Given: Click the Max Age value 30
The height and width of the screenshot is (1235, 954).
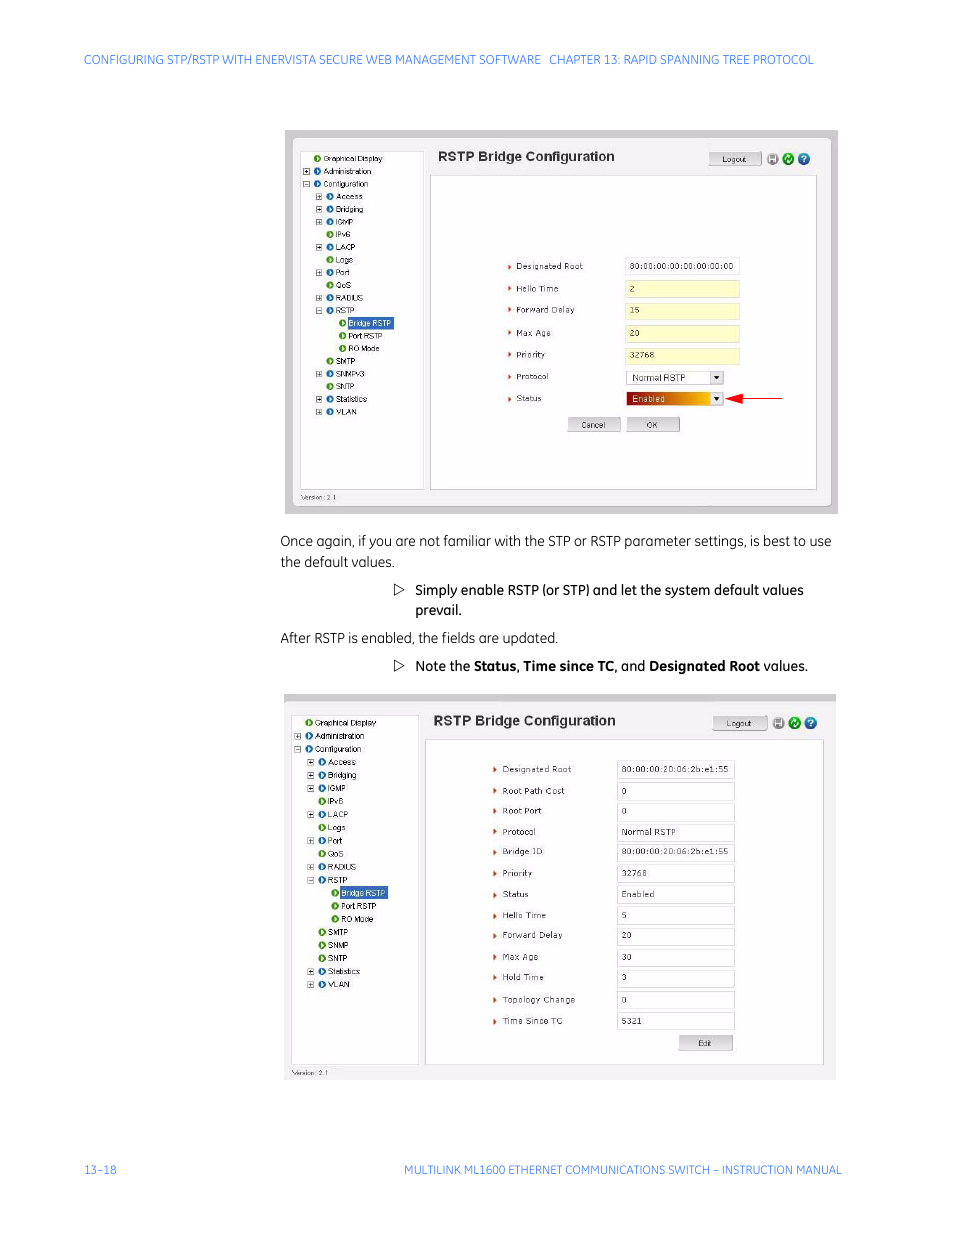Looking at the screenshot, I should pyautogui.click(x=676, y=957).
